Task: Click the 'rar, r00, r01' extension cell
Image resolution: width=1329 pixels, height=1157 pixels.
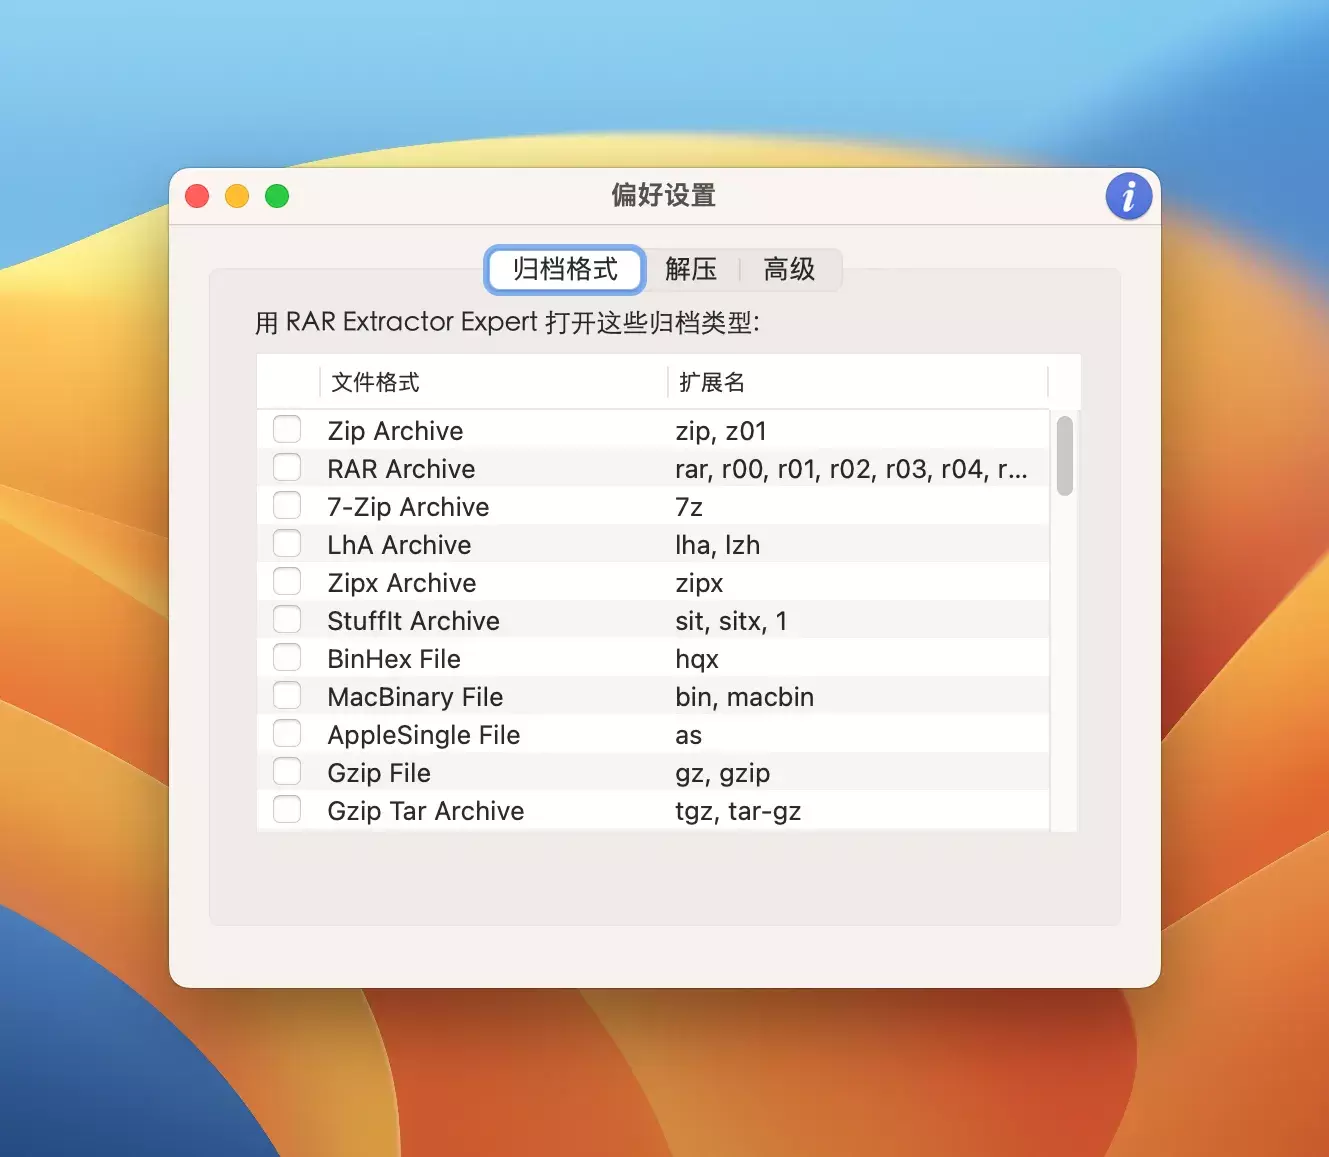Action: [851, 469]
